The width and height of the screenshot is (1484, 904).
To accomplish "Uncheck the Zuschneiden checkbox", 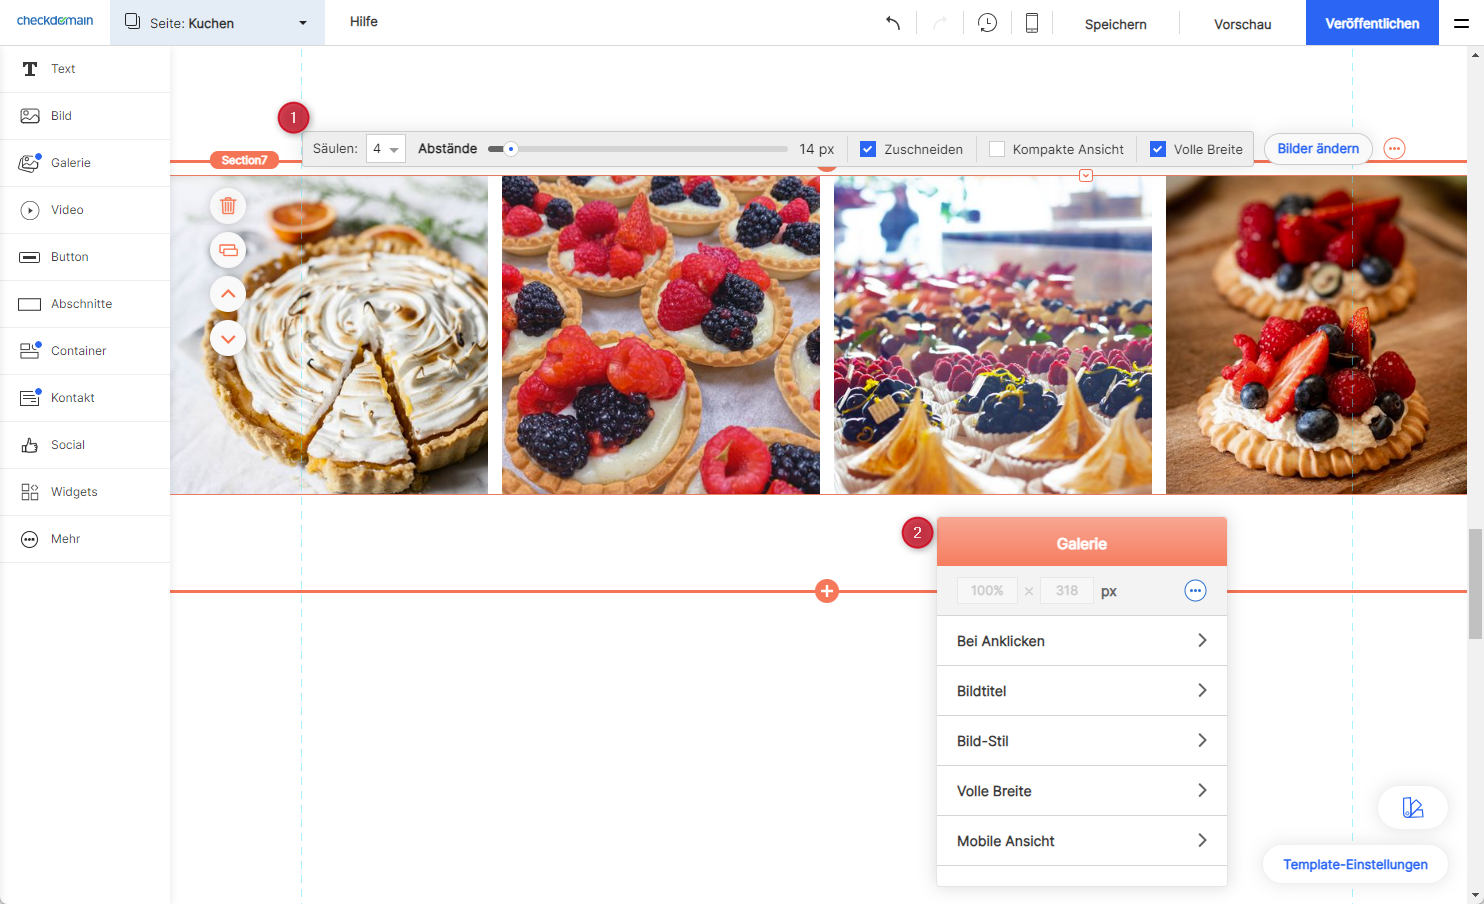I will pyautogui.click(x=868, y=149).
